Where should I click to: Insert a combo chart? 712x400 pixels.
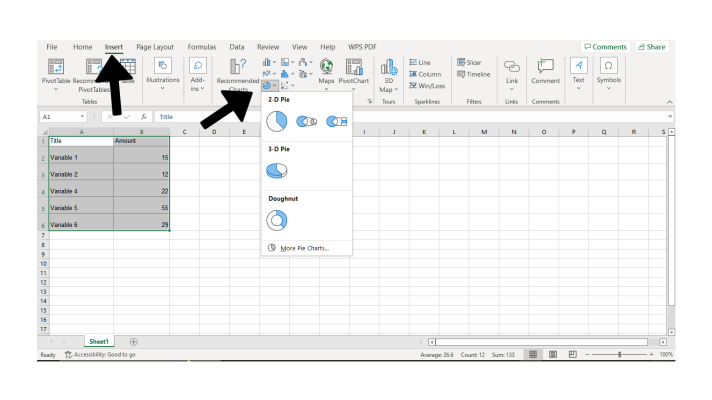pyautogui.click(x=306, y=74)
